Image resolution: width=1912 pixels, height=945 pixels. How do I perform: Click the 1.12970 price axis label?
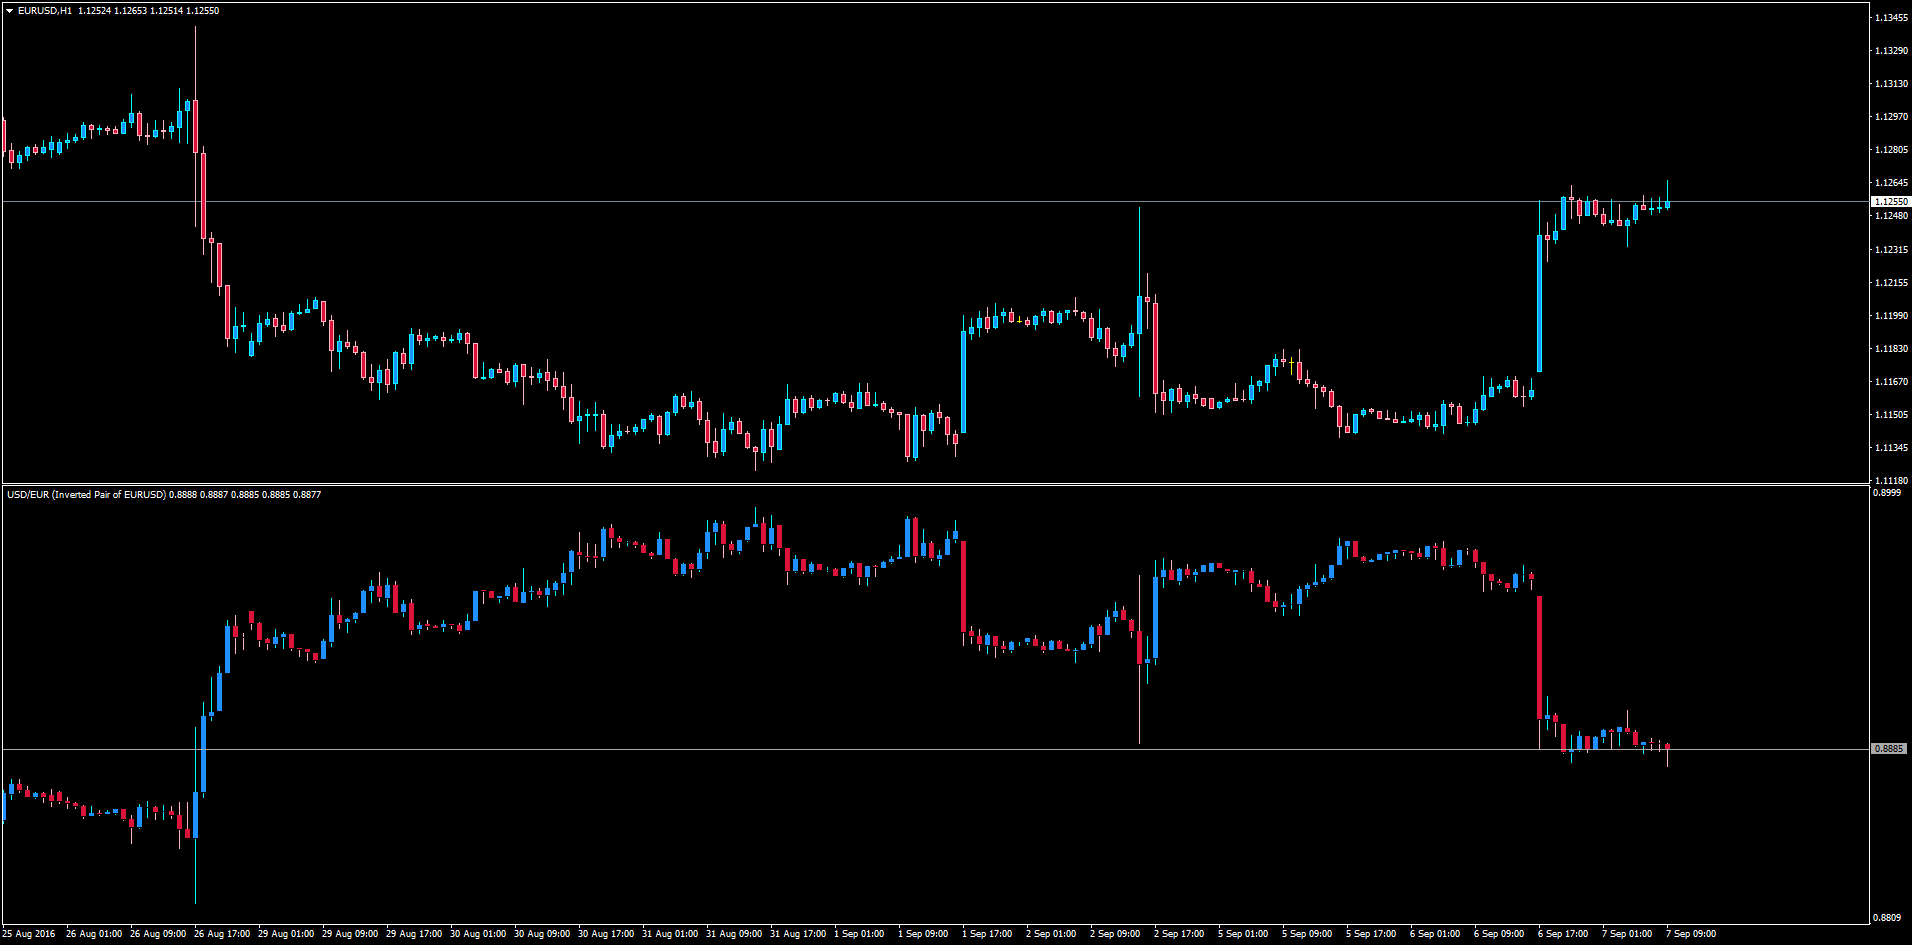(1891, 117)
